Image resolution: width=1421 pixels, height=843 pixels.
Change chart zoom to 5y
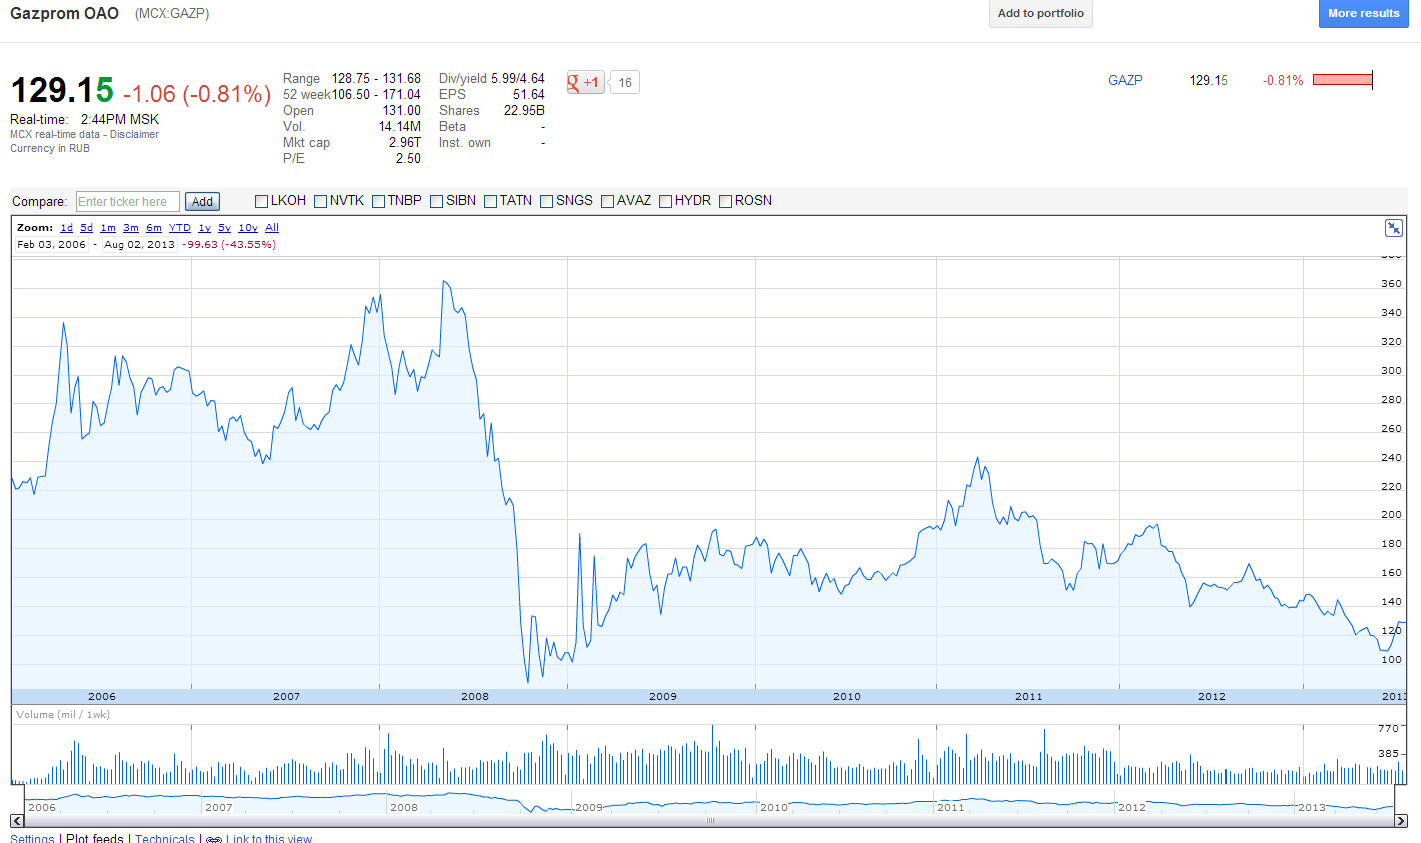pyautogui.click(x=224, y=228)
